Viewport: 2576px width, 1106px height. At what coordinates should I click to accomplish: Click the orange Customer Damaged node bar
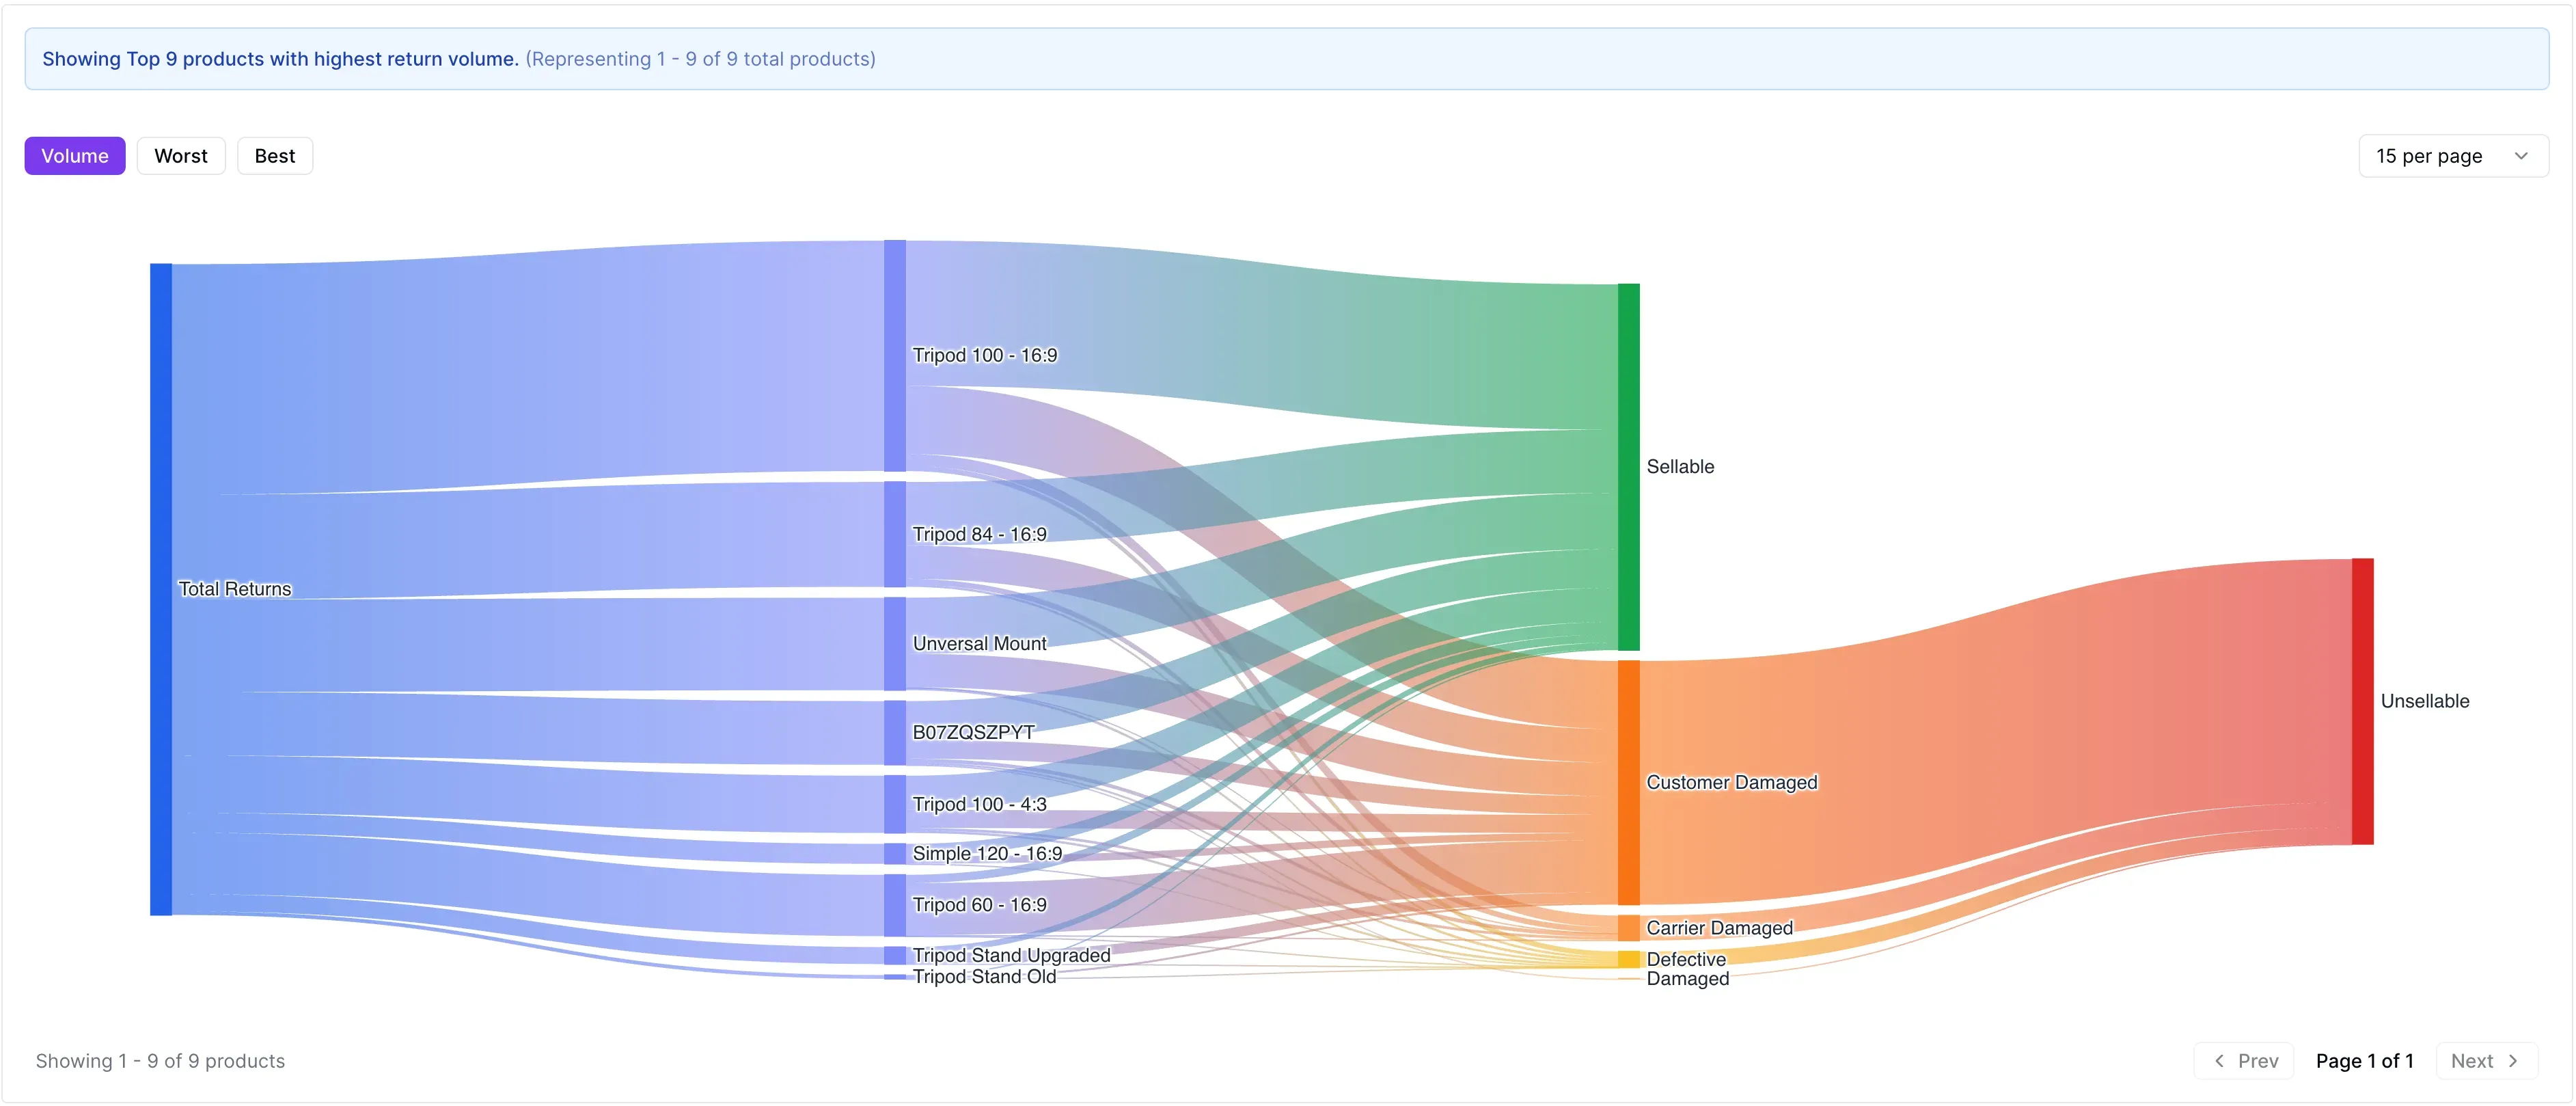coord(1629,782)
